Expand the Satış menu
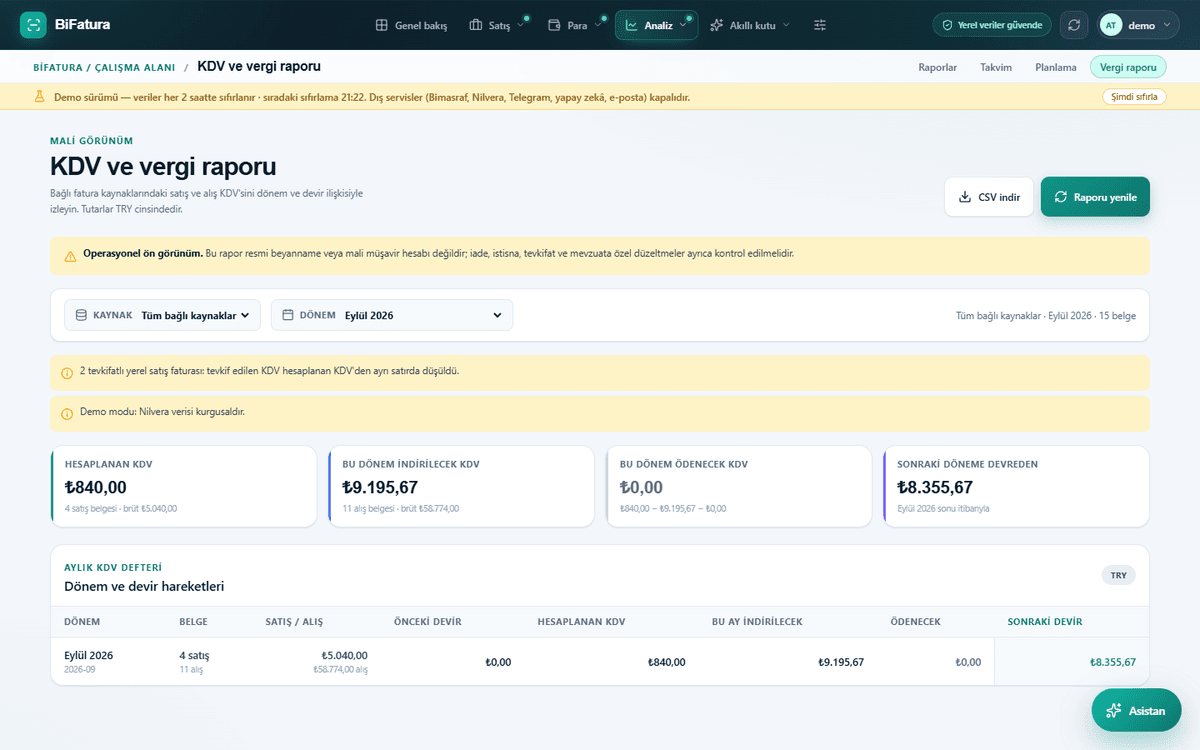Screen dimensions: 1200x750 pyautogui.click(x=496, y=25)
